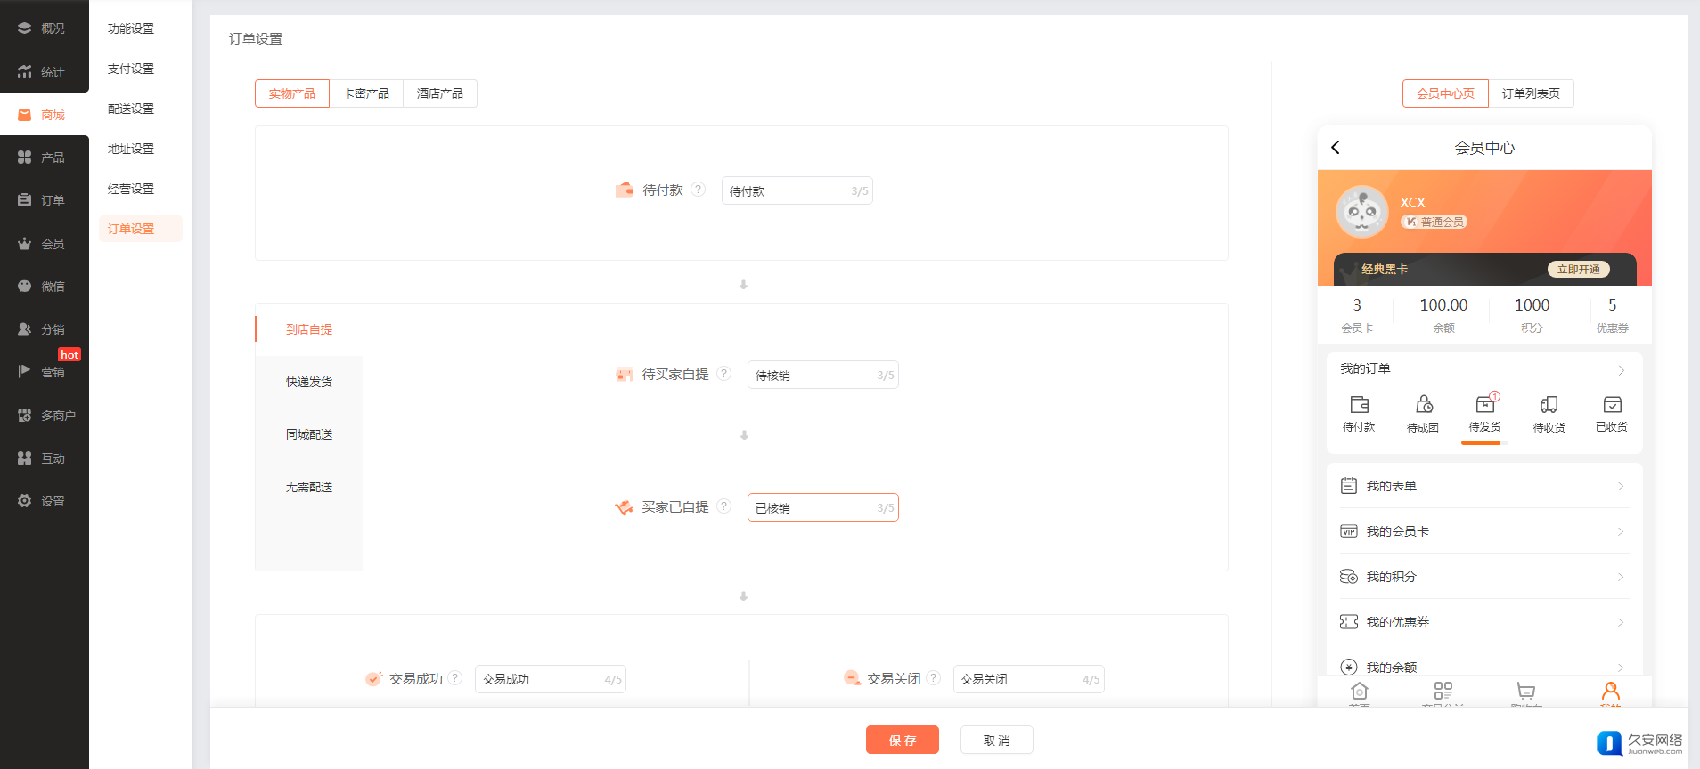The width and height of the screenshot is (1700, 769).
Task: Click the 待成团 icon in 我的订单
Action: [x=1423, y=405]
